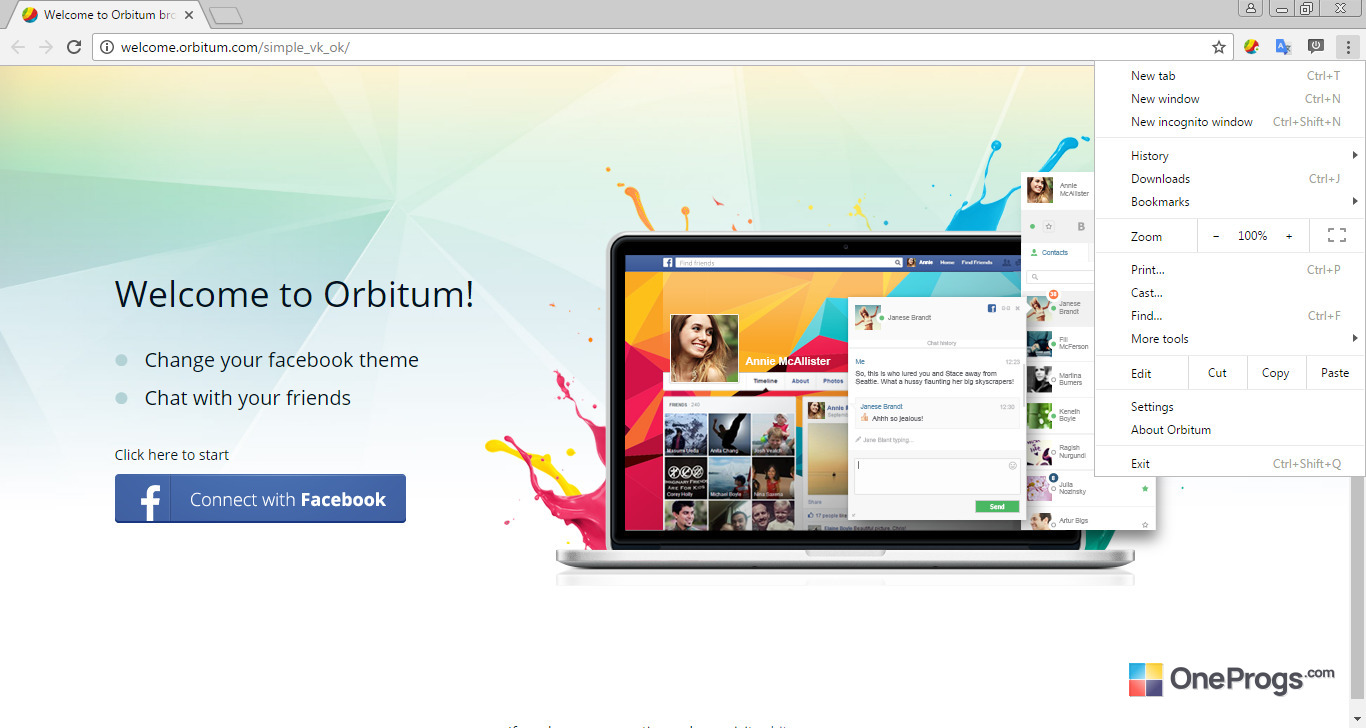Click the forward navigation arrow

45,47
